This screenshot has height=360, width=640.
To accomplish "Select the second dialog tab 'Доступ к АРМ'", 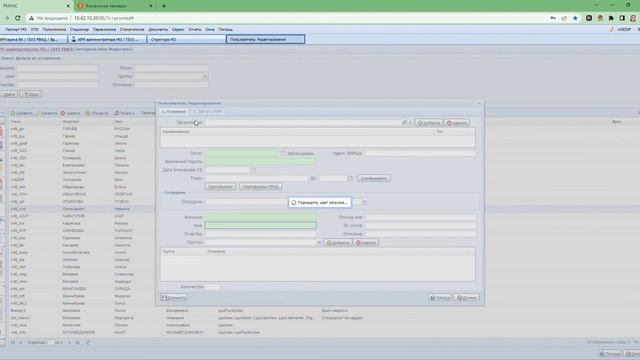I will [x=207, y=111].
